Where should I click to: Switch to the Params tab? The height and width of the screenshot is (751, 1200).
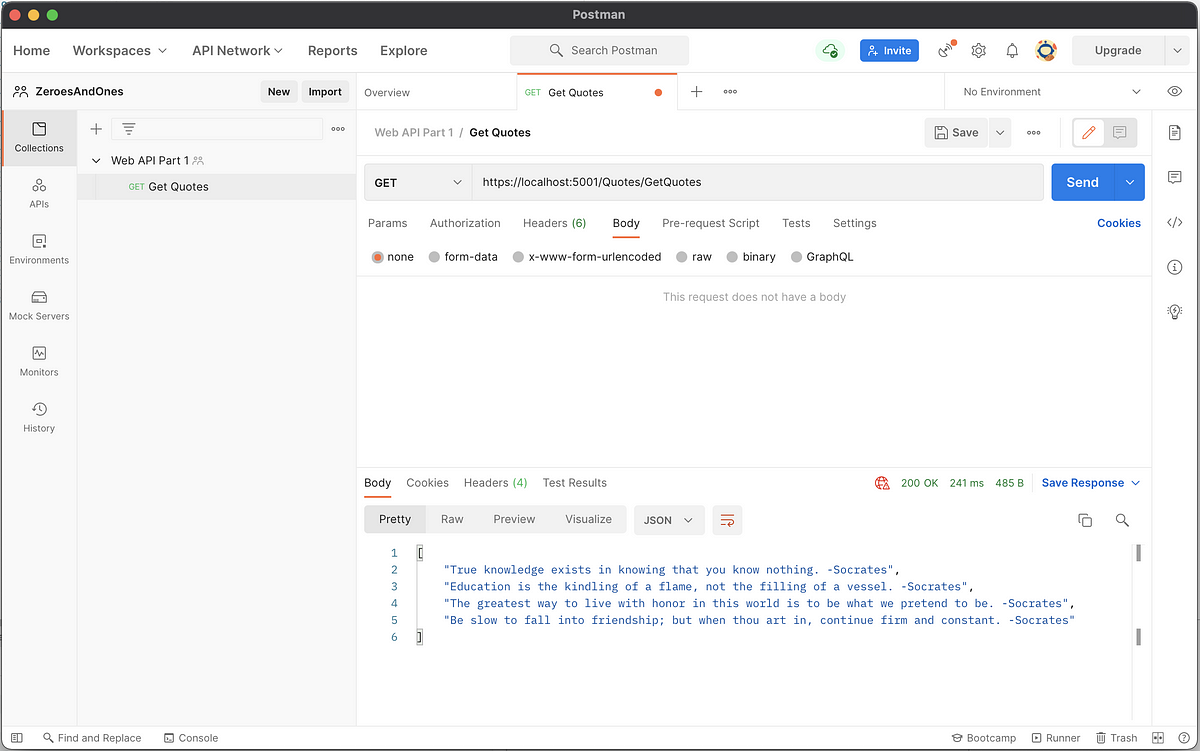pyautogui.click(x=388, y=223)
